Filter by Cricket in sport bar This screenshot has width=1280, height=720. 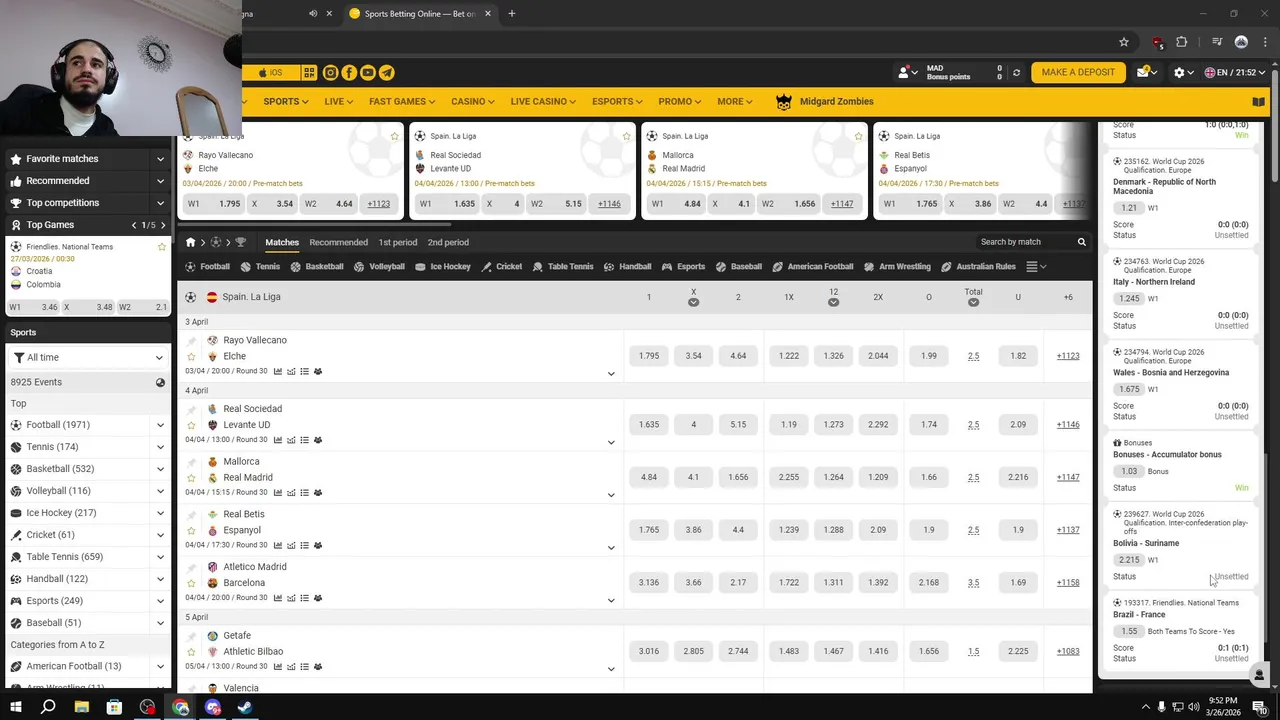502,267
